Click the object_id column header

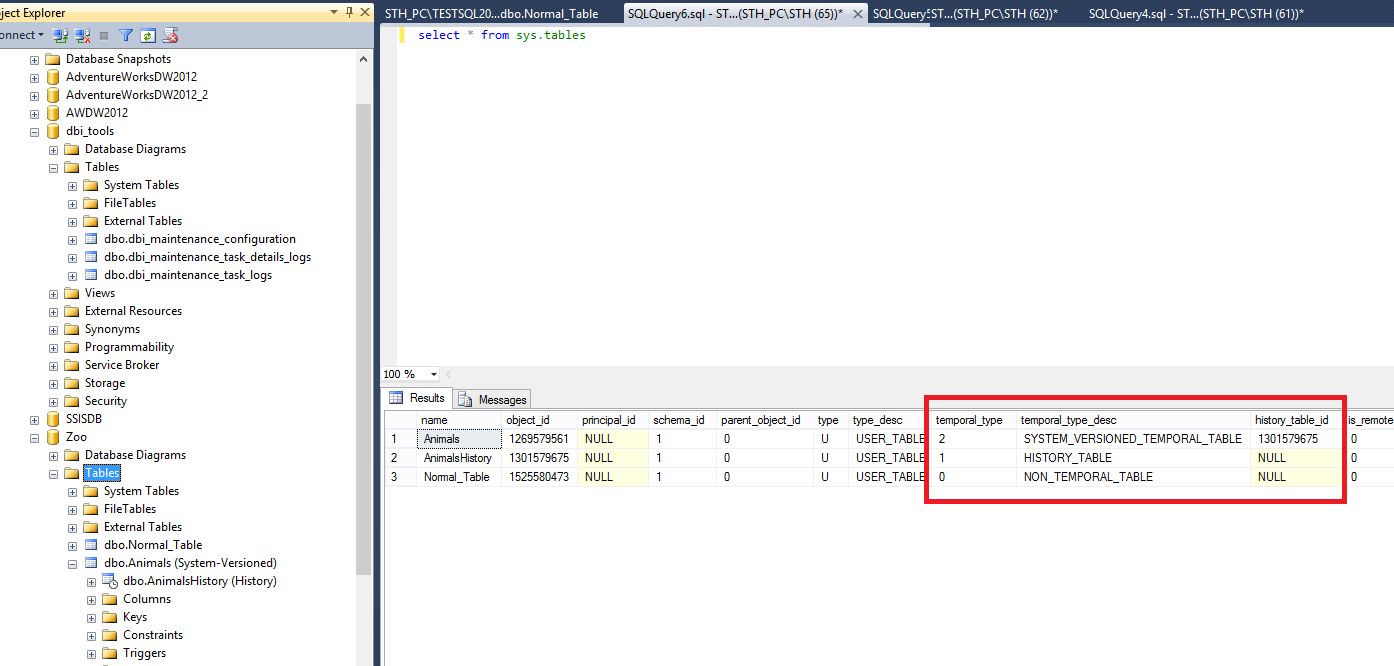click(x=540, y=420)
